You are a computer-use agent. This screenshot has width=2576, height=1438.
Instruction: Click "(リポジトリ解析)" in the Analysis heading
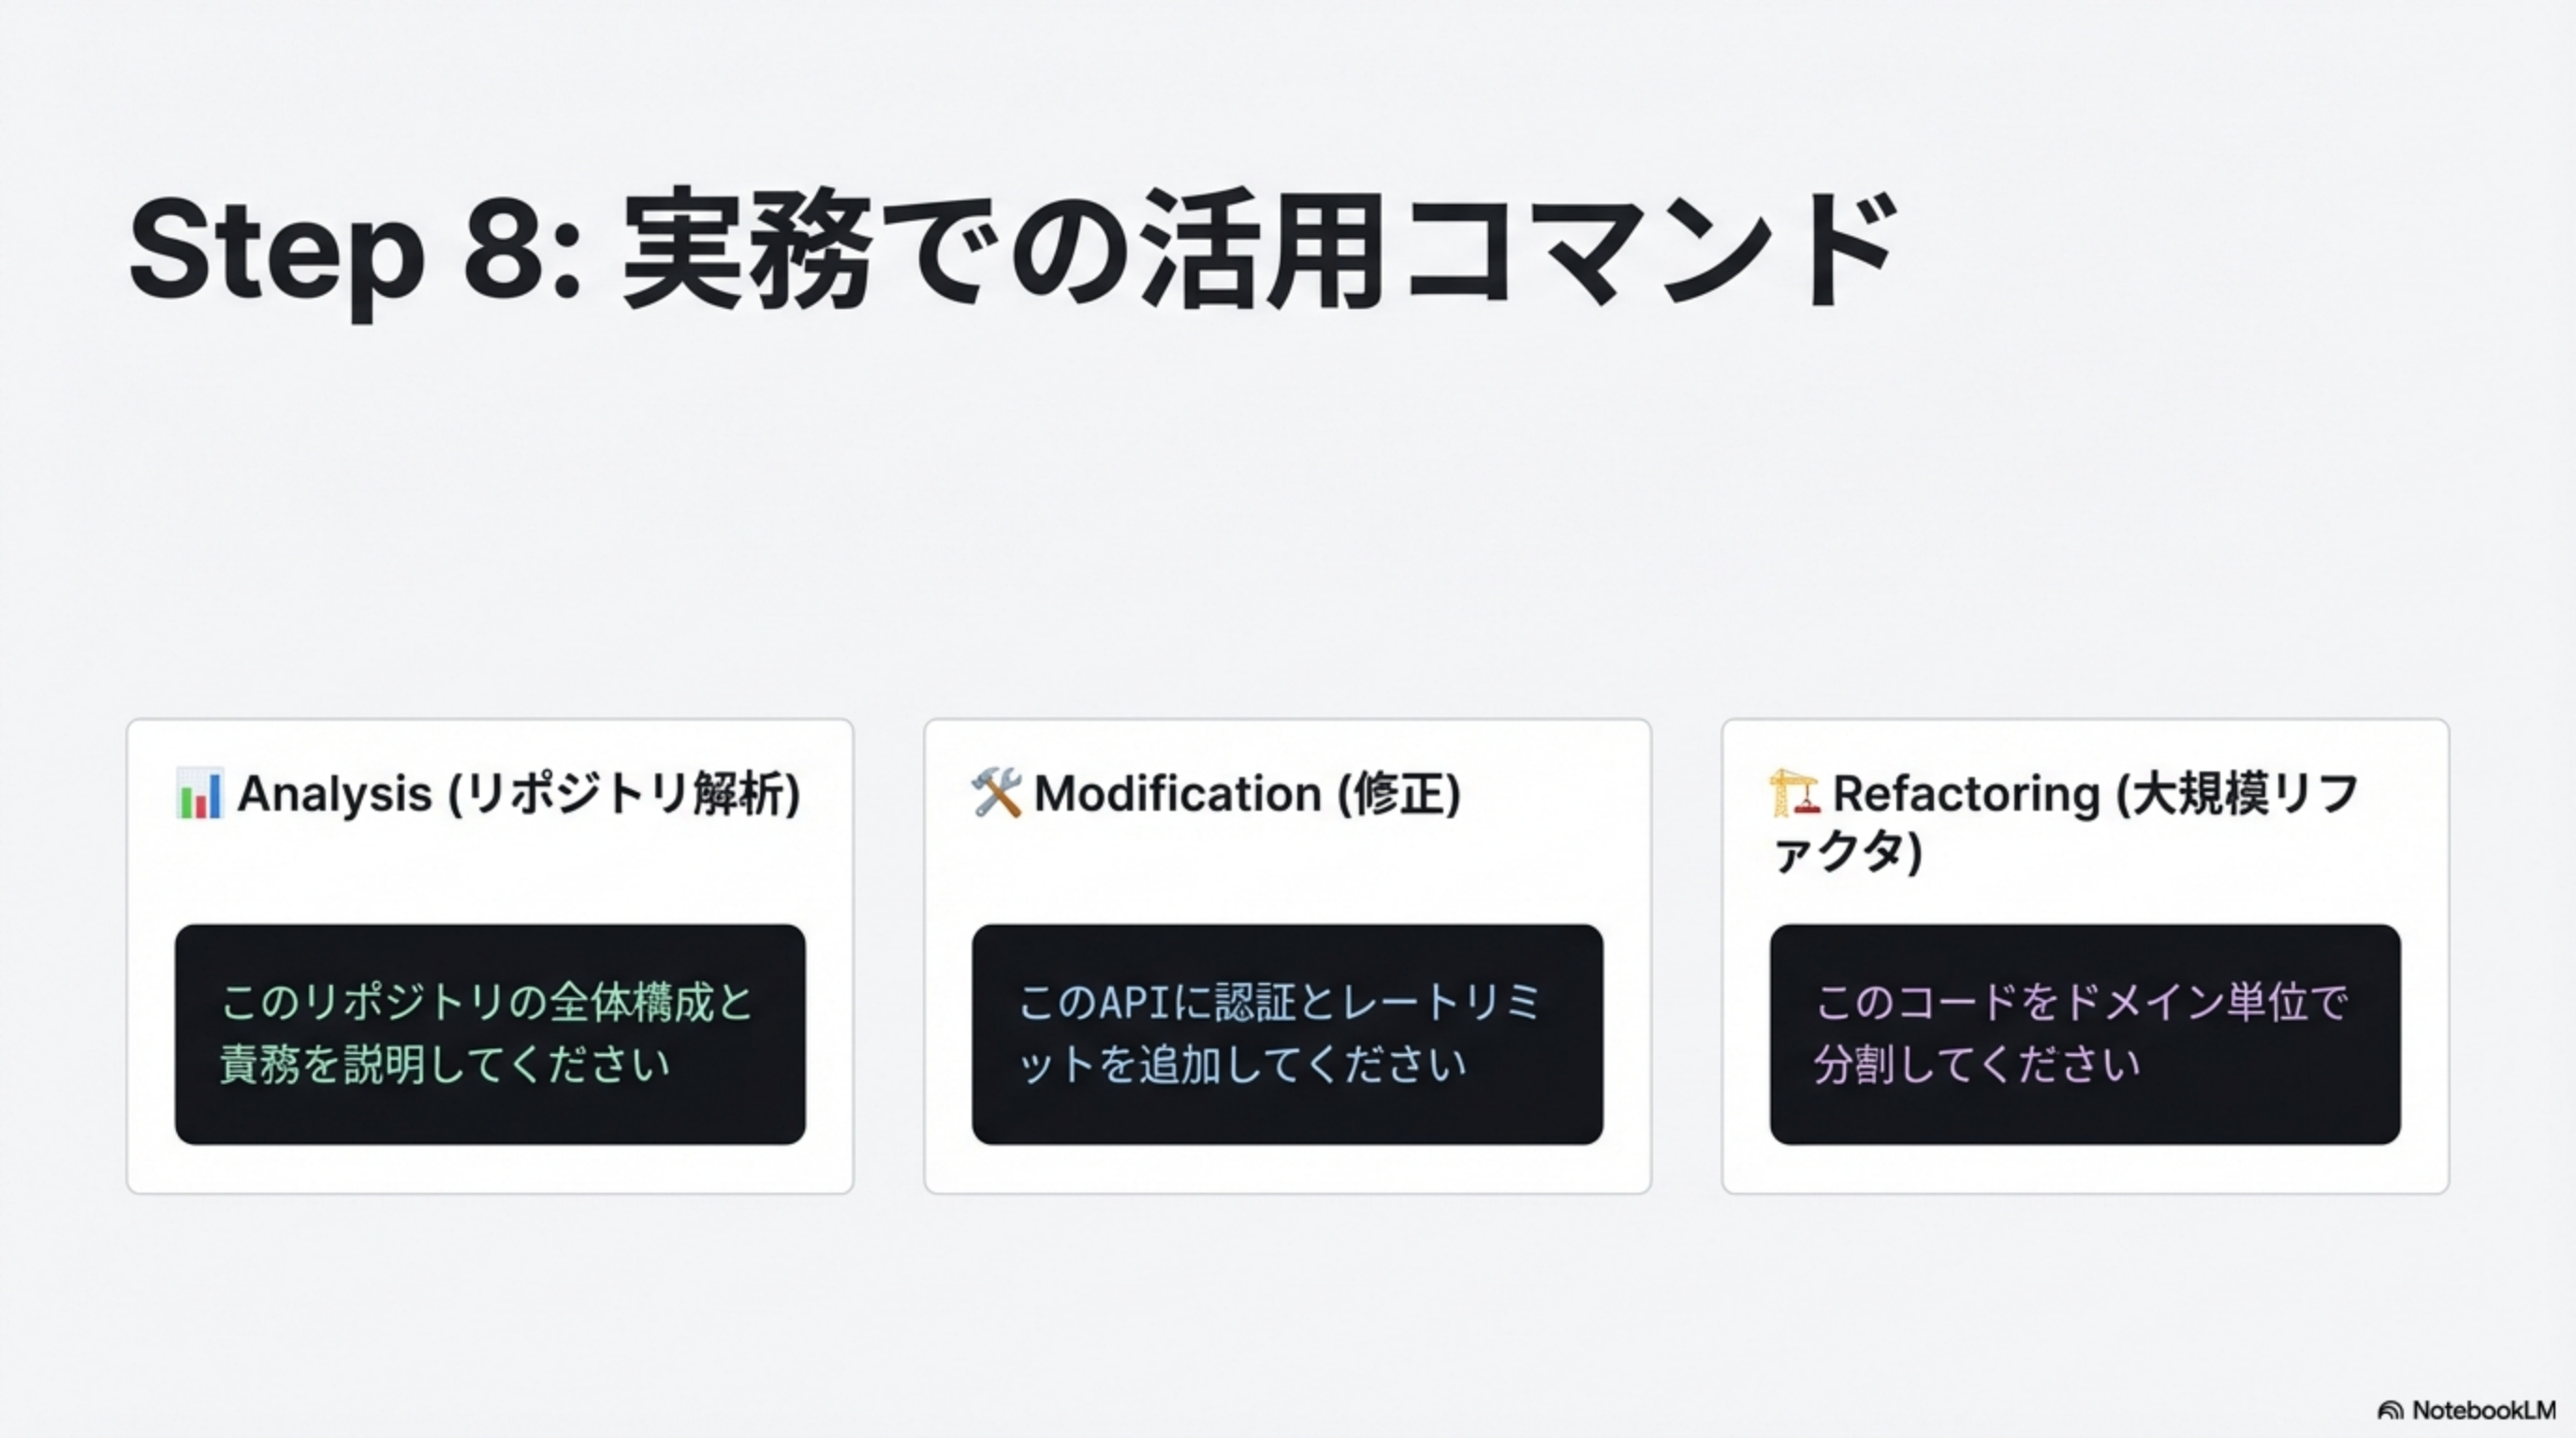[624, 794]
